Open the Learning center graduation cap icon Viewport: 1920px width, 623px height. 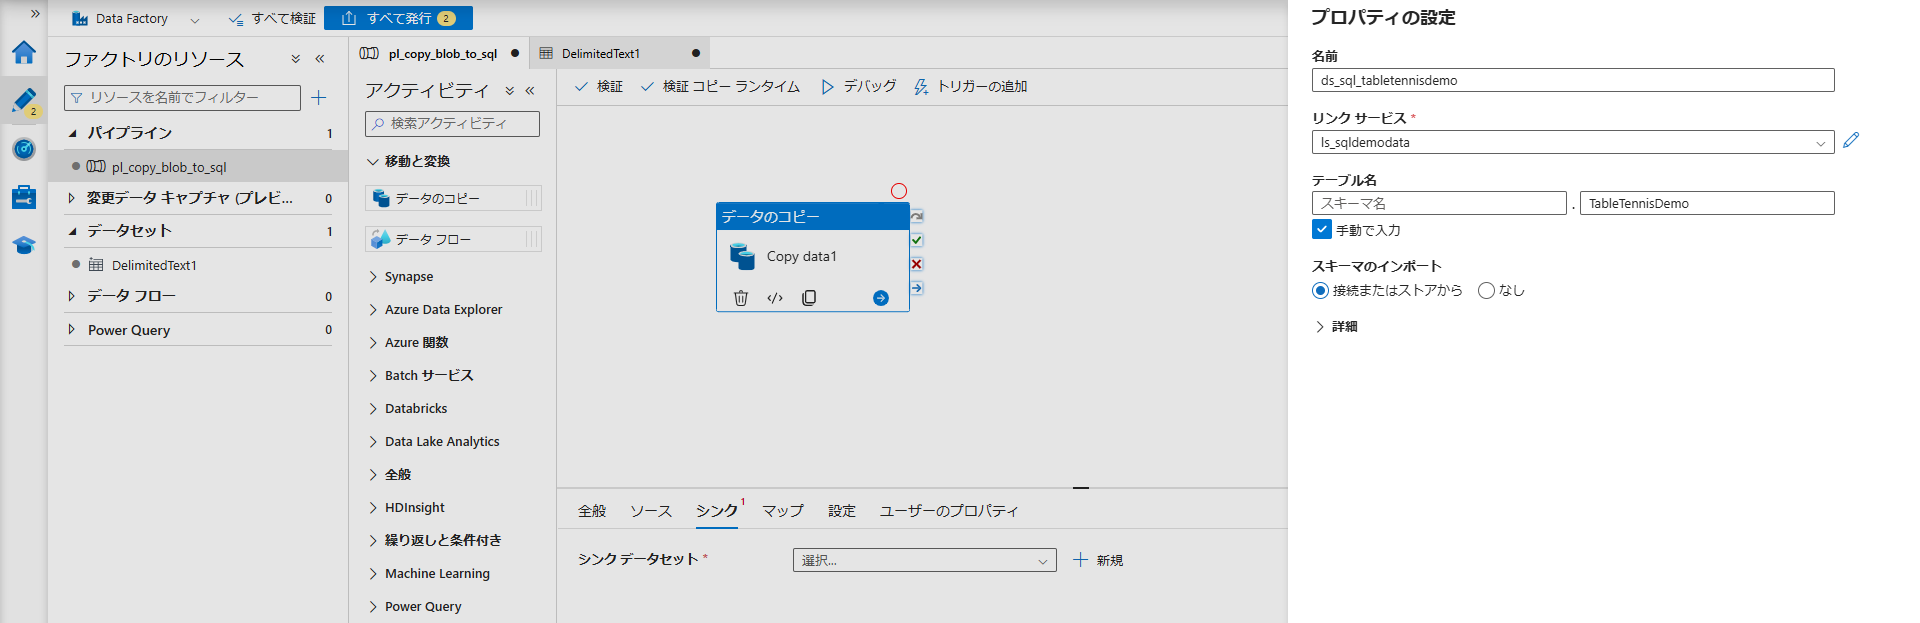[x=24, y=245]
